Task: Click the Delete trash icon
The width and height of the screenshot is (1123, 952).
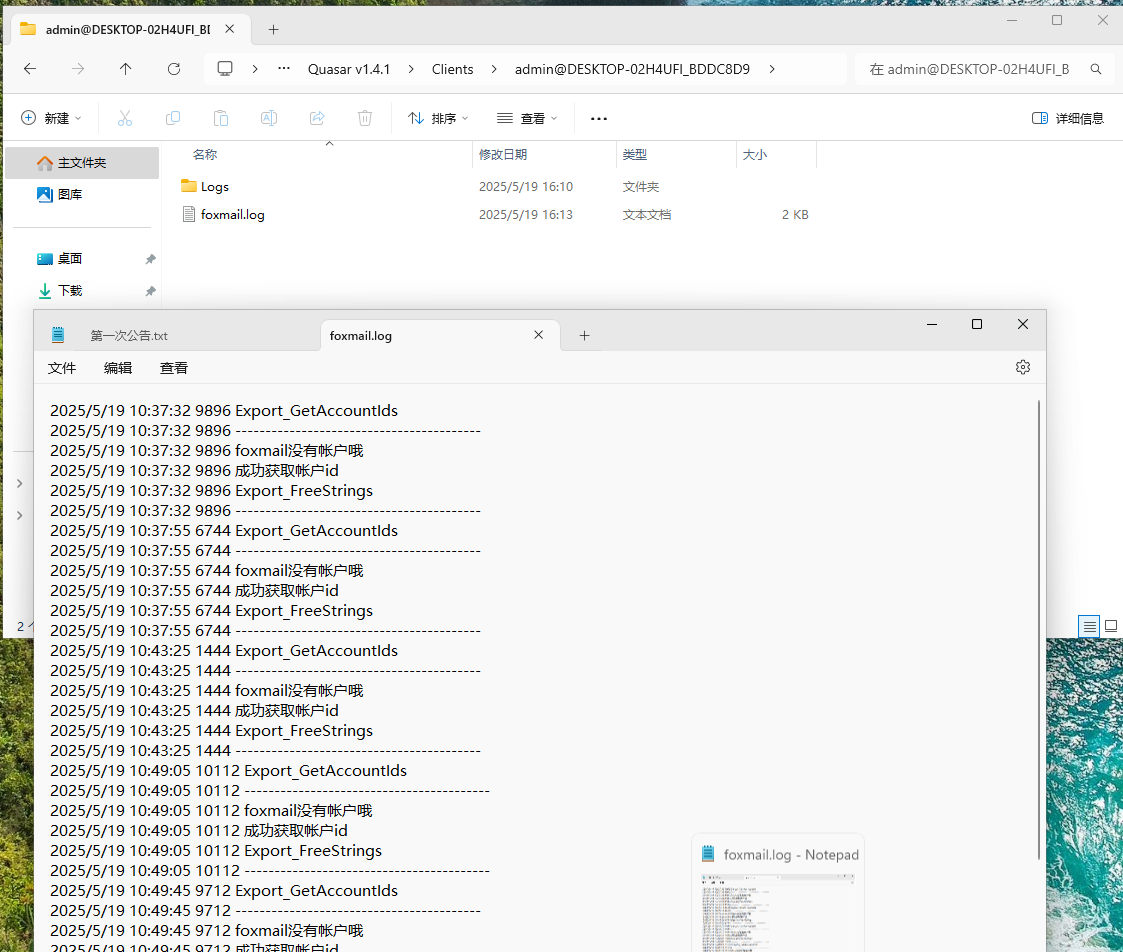Action: coord(365,118)
